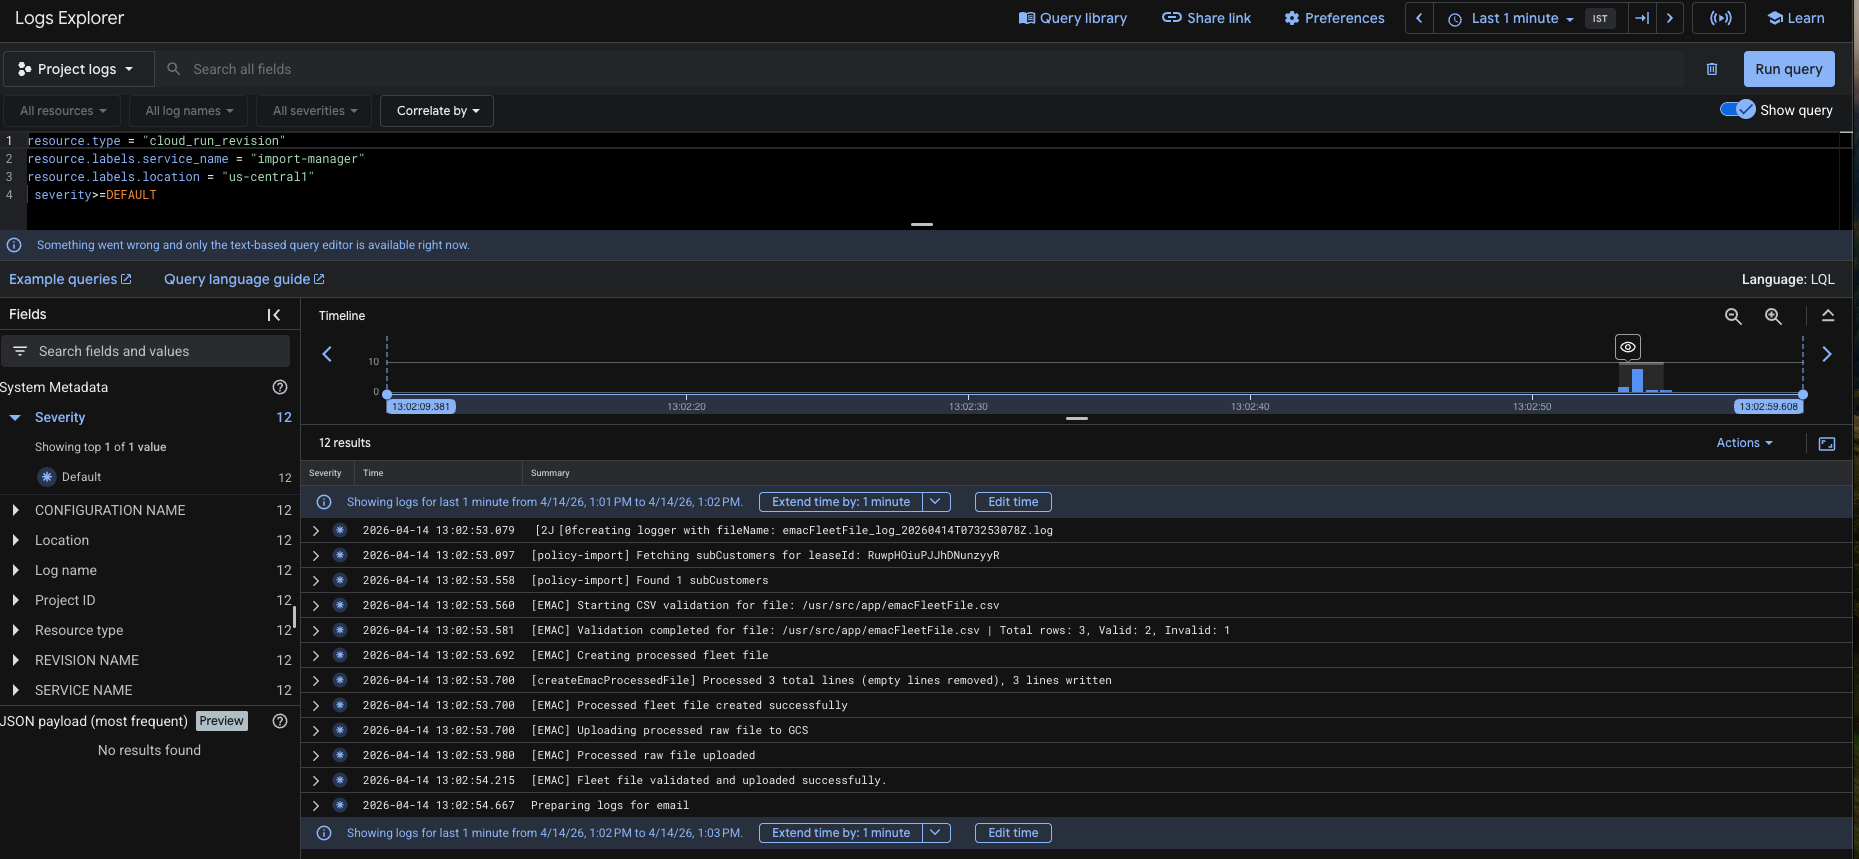
Task: Collapse the Timeline panel
Action: pos(1828,316)
